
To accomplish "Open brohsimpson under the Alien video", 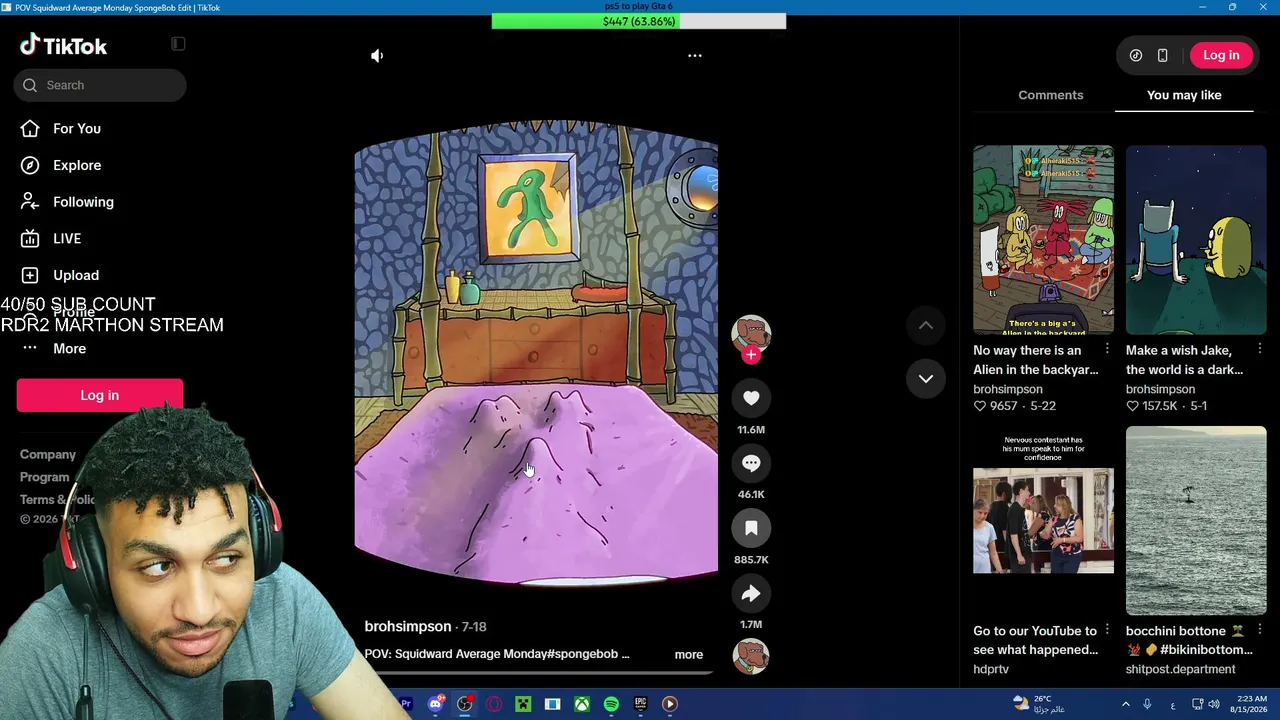I will pos(1008,389).
